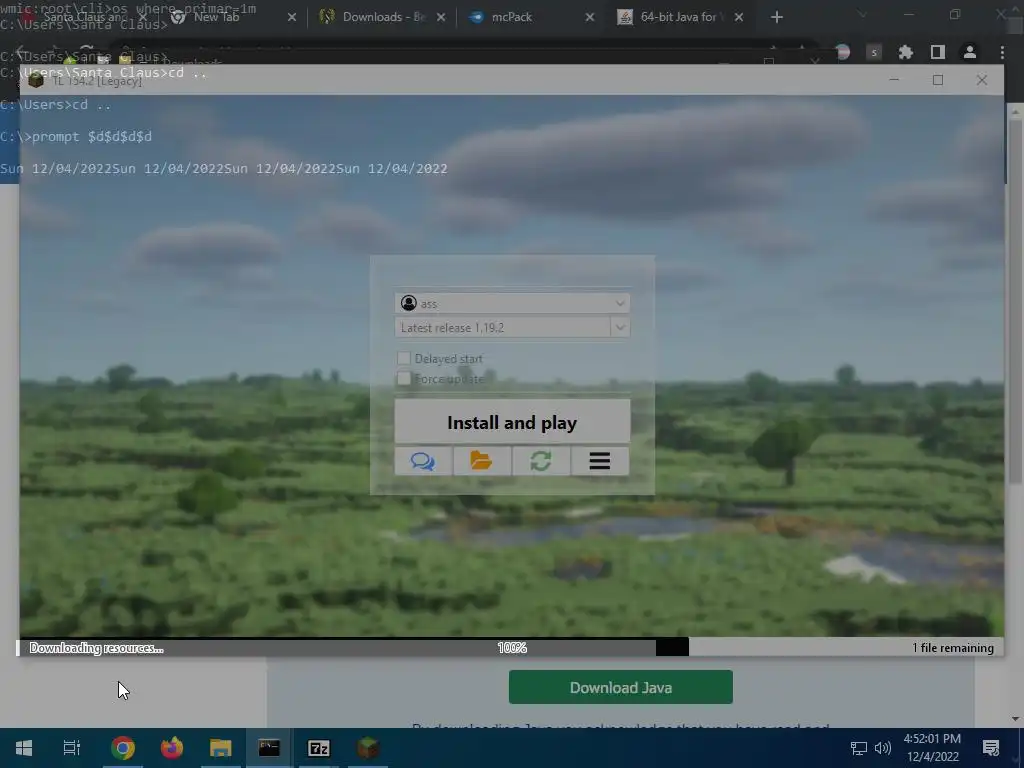Viewport: 1024px width, 768px height.
Task: Open the Minecraft launcher taskbar icon
Action: point(368,748)
